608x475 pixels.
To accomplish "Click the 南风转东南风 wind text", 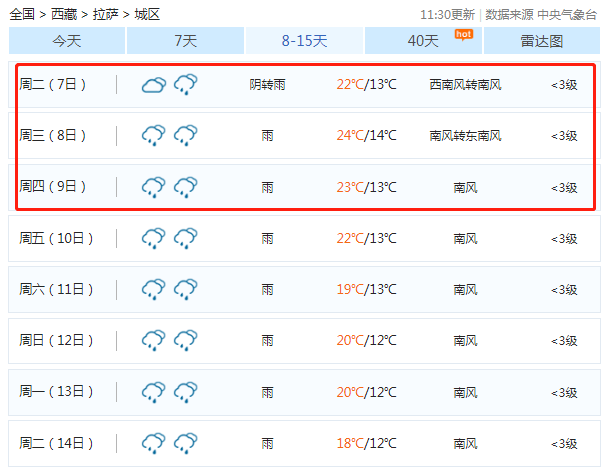I will tap(465, 136).
